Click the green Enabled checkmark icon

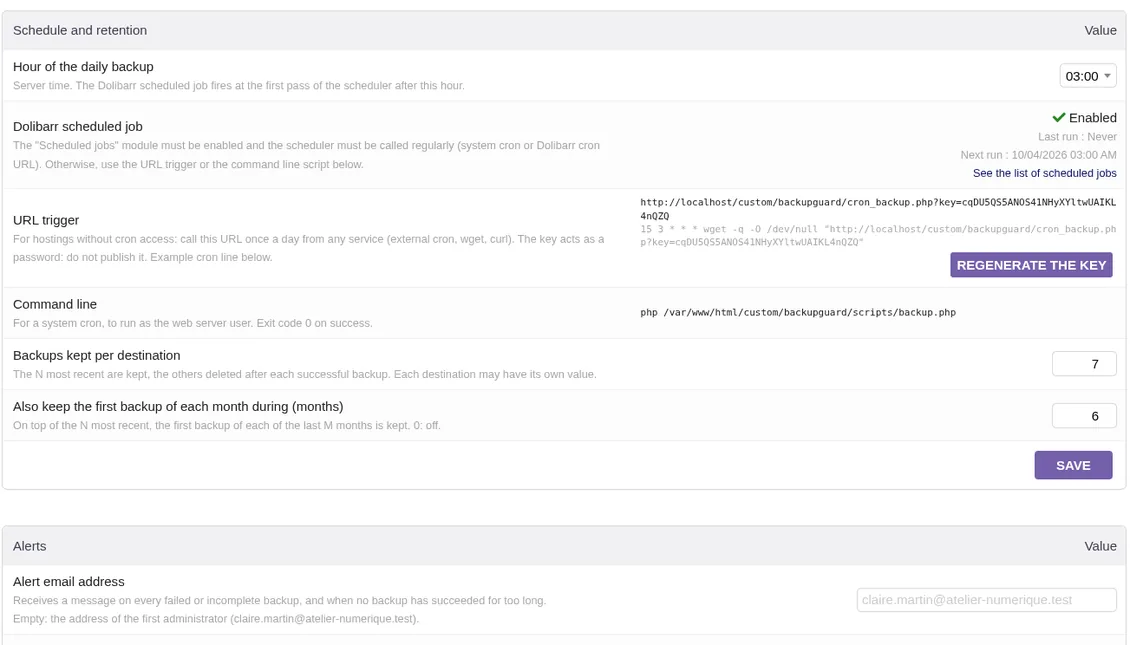pos(1059,117)
